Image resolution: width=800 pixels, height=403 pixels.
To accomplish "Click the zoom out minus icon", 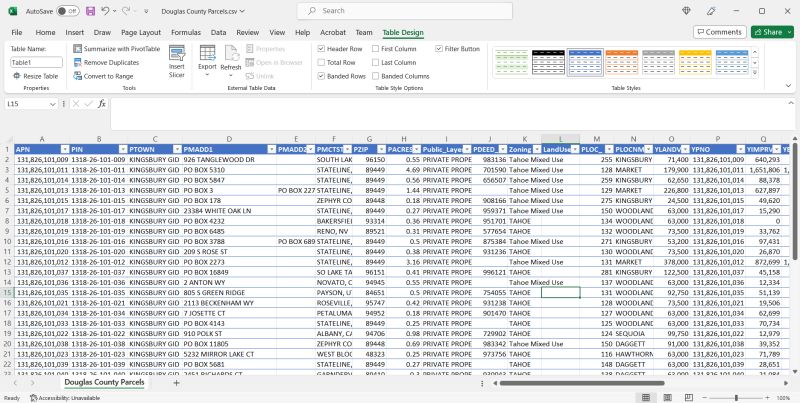I will [x=705, y=397].
